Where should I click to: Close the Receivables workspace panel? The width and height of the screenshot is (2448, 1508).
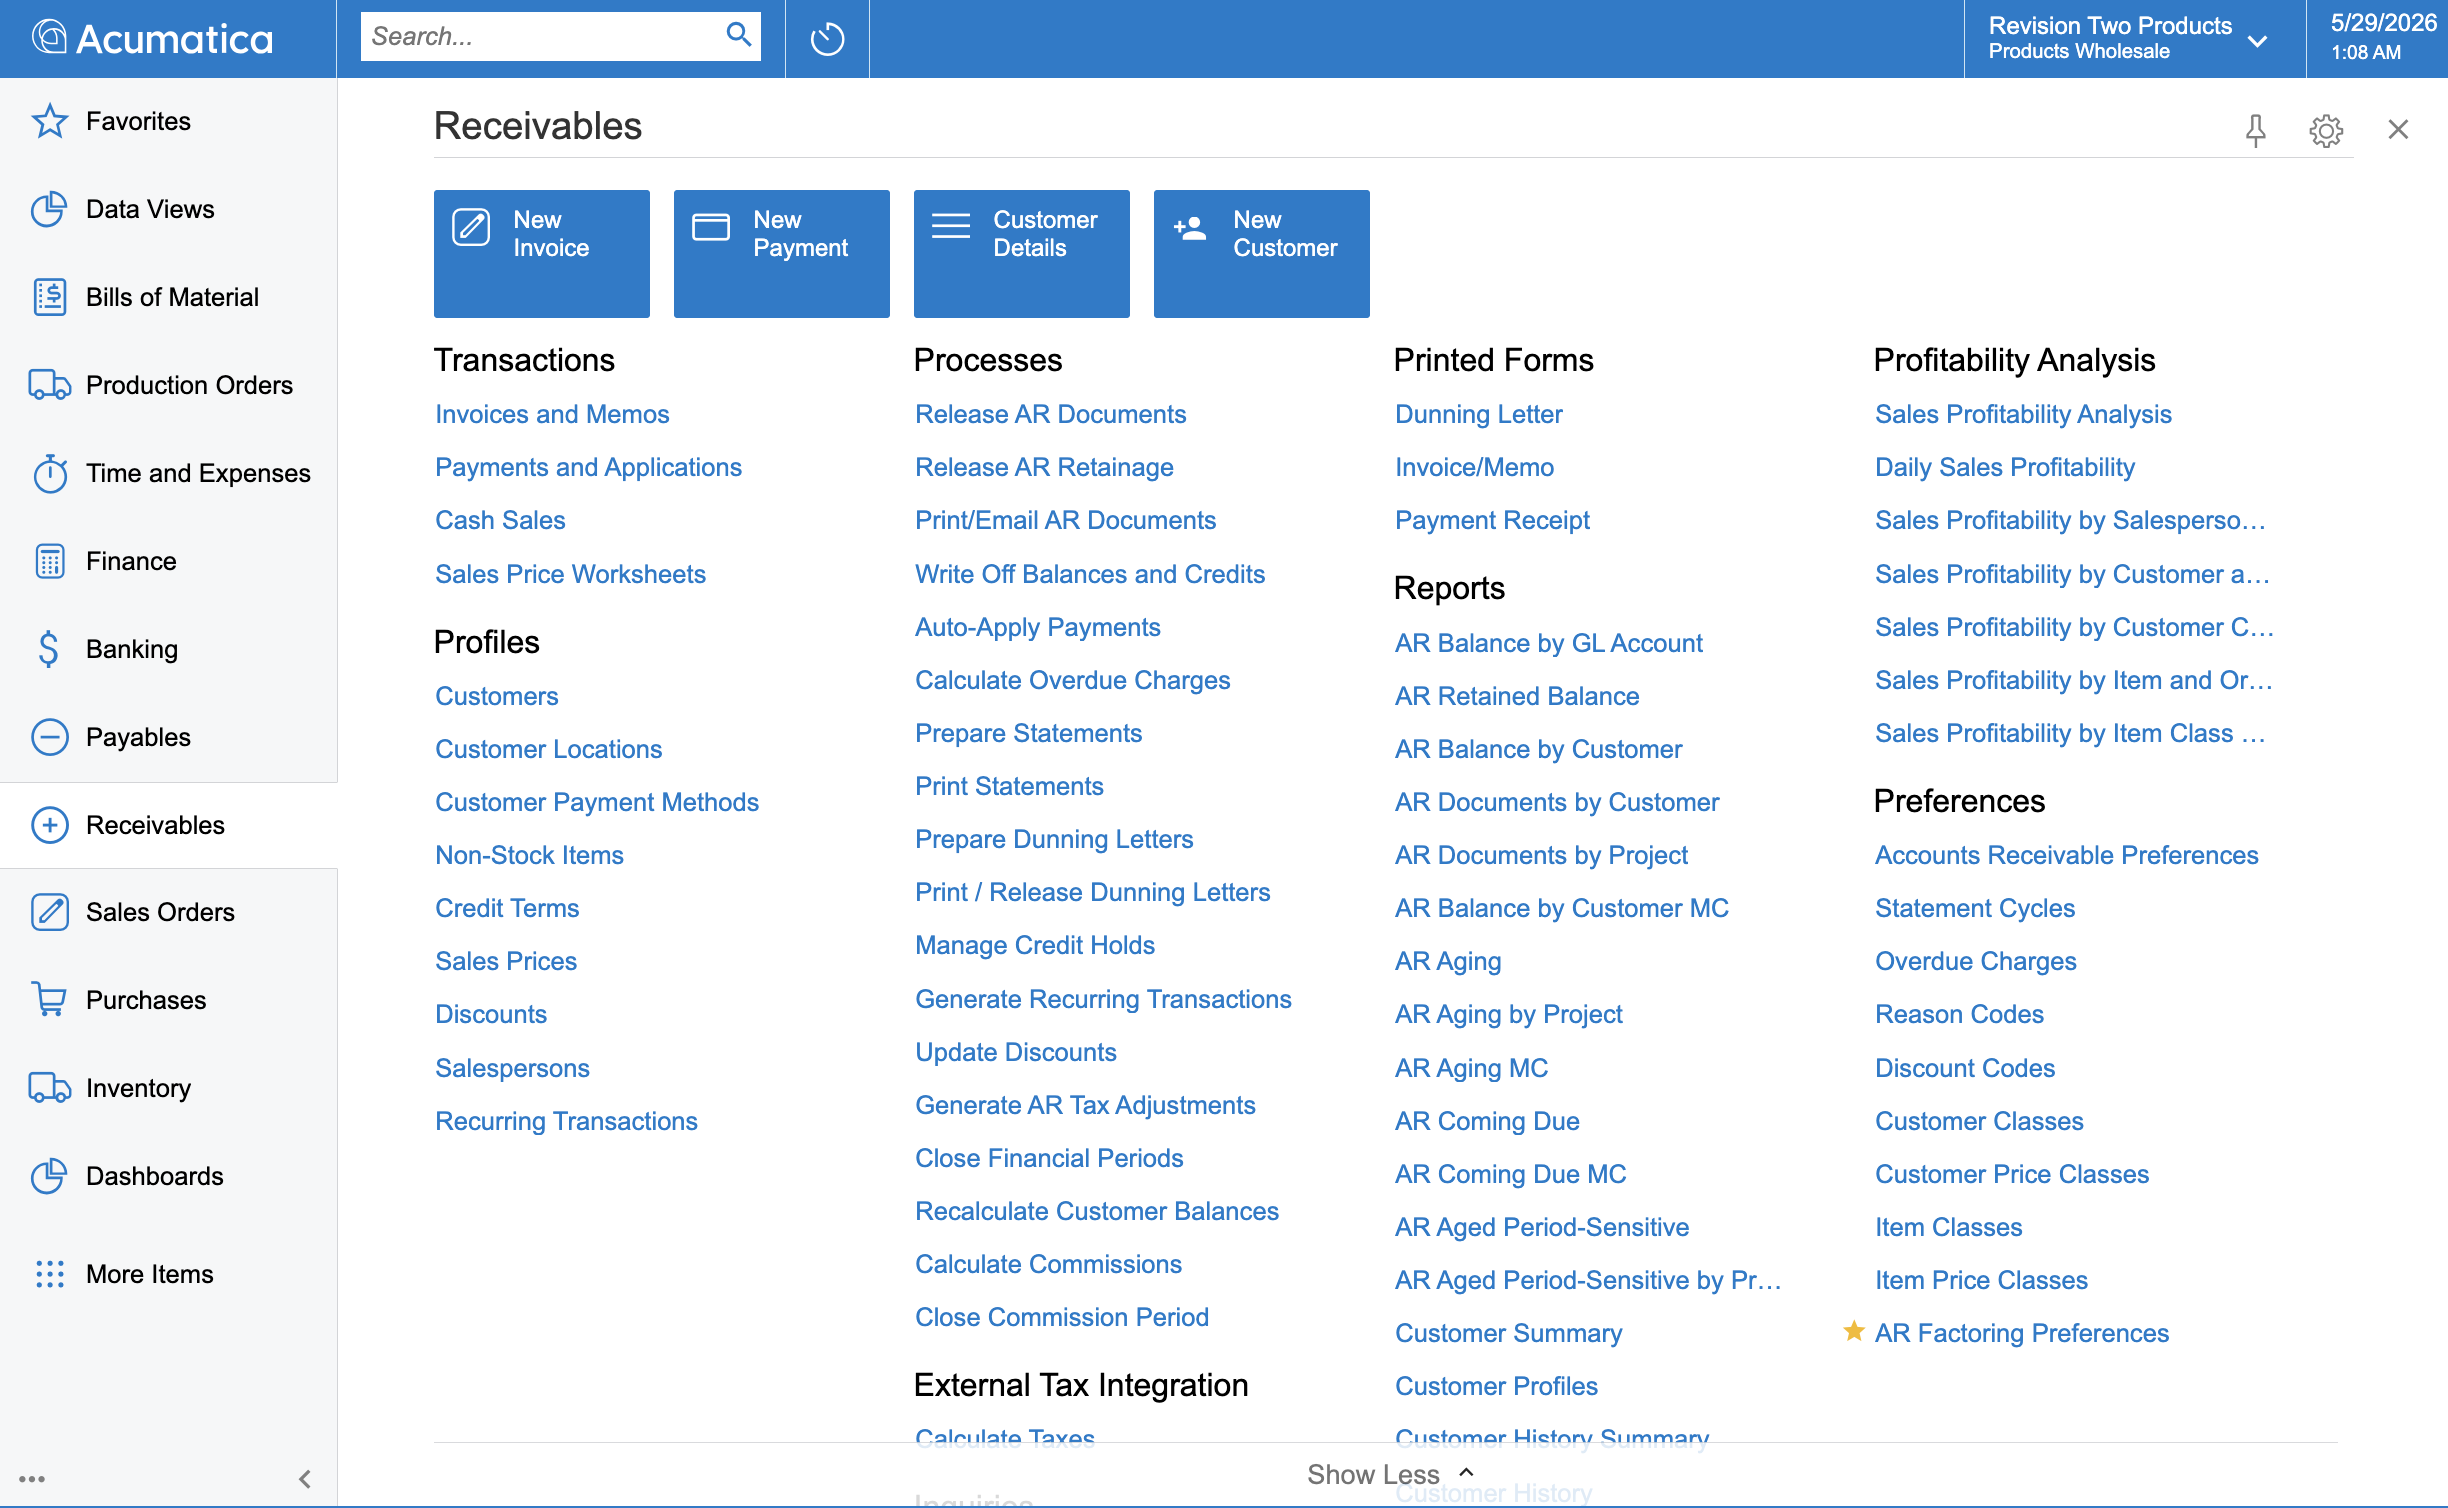[x=2398, y=130]
